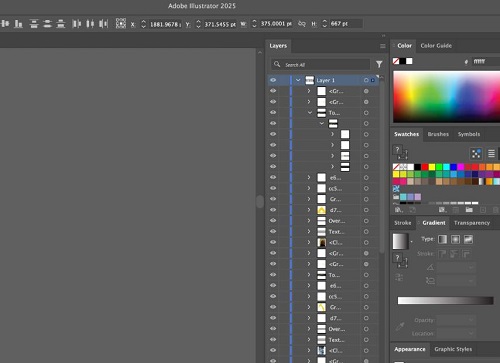
Task: Click the vertical align bottom icon
Action: pyautogui.click(x=18, y=24)
